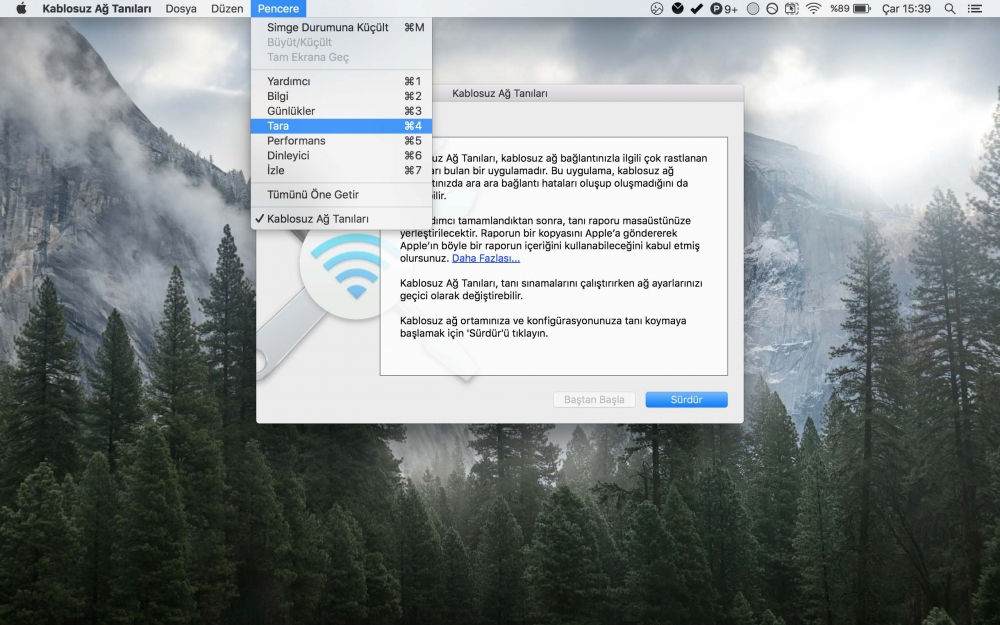This screenshot has height=625, width=1000.
Task: Choose İzle from the Pencere menu
Action: click(x=341, y=170)
